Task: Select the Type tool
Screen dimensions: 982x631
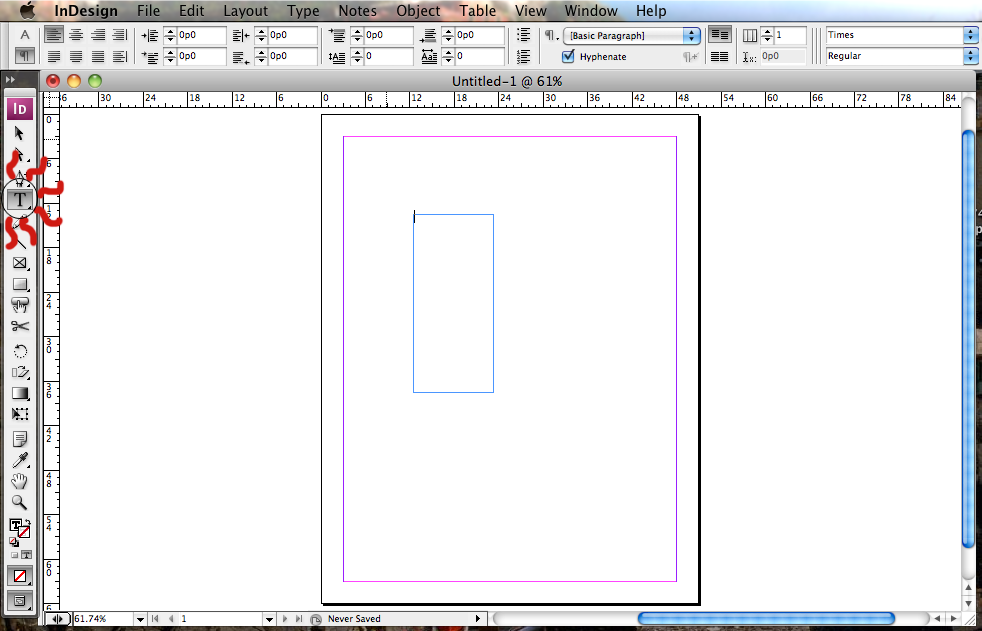Action: pos(20,200)
